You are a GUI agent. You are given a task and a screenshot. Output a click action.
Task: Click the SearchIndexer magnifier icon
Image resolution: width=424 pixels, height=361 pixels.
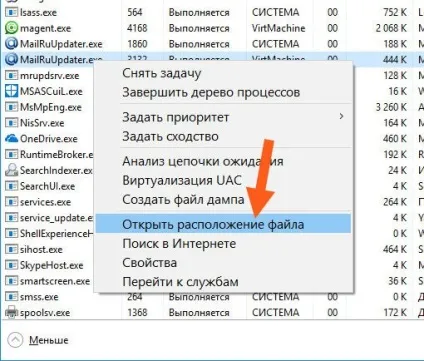(x=11, y=170)
